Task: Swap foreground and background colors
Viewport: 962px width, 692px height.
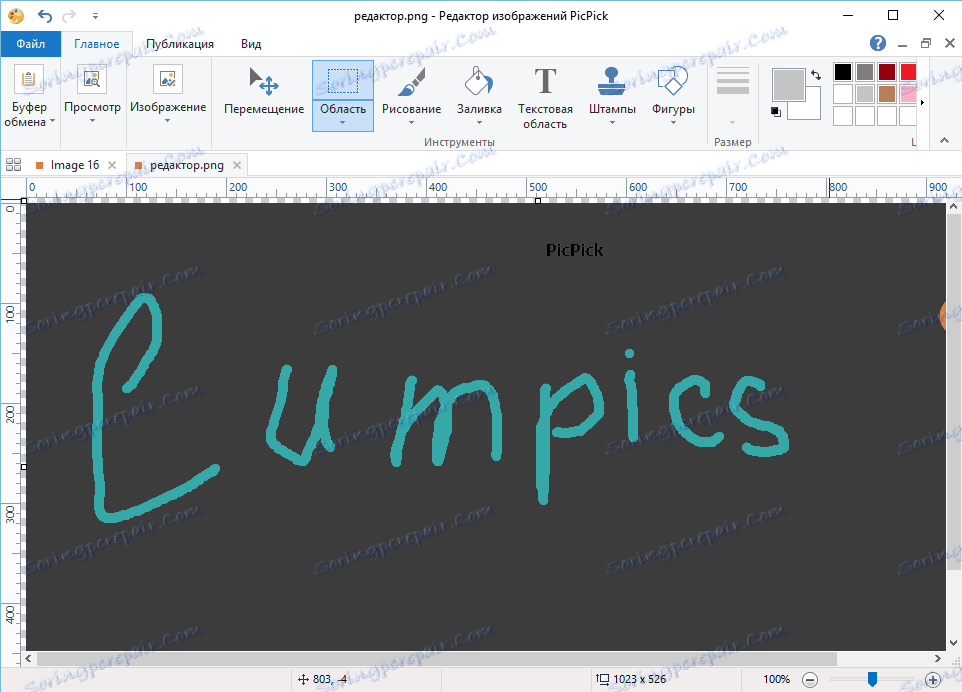Action: (816, 75)
